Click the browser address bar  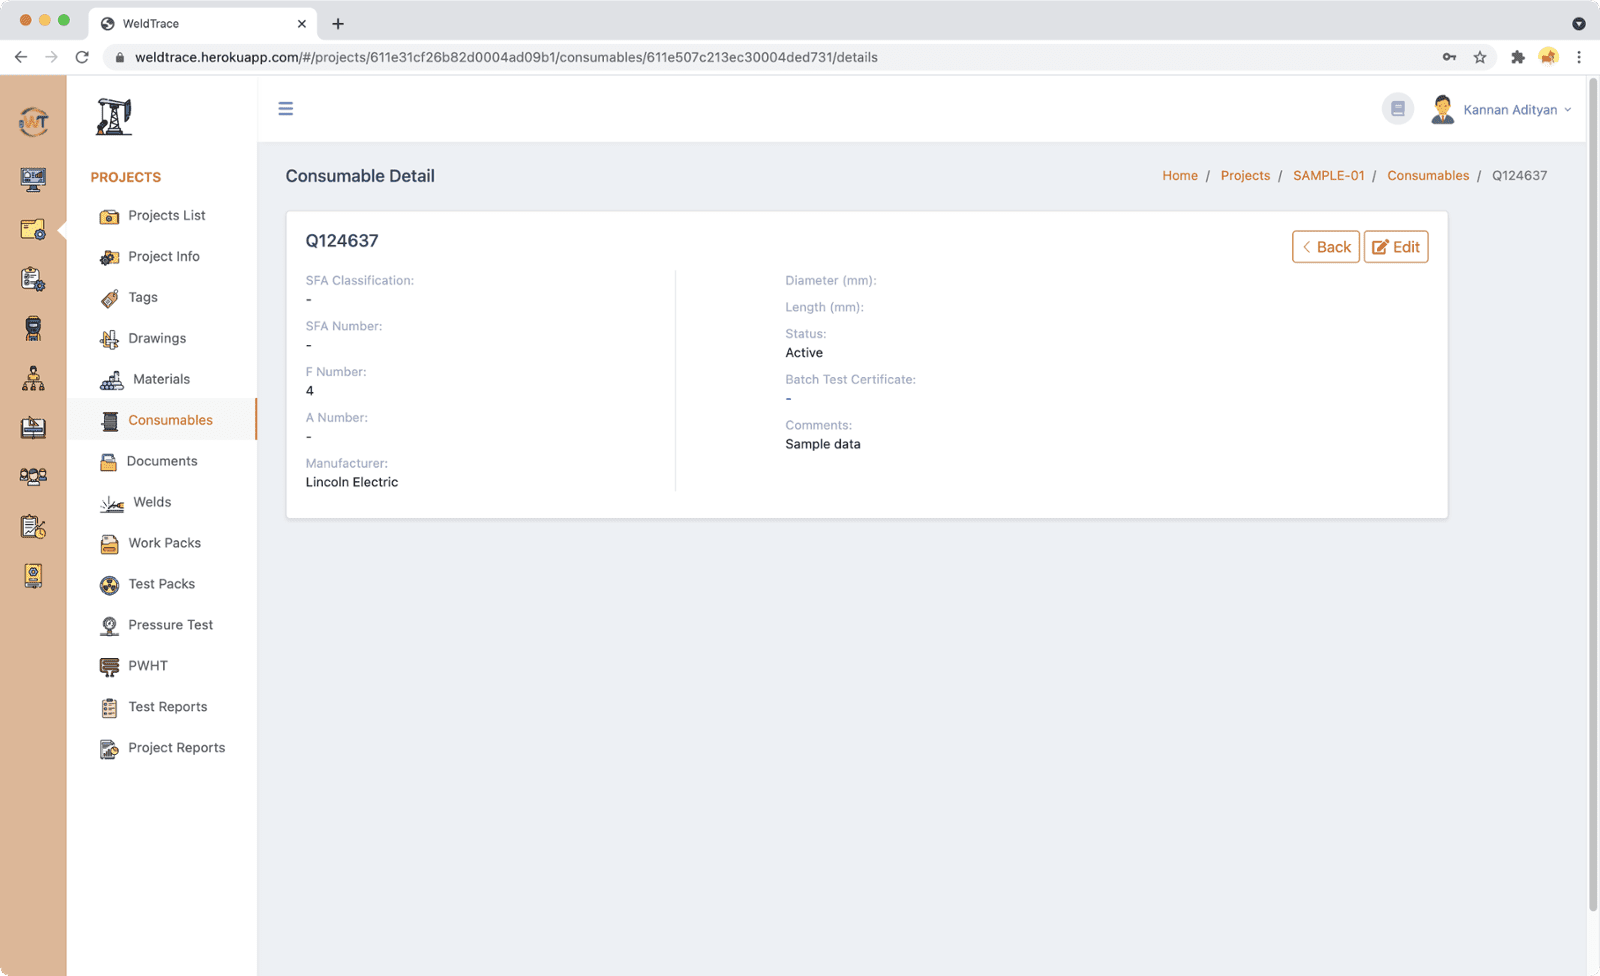(700, 57)
